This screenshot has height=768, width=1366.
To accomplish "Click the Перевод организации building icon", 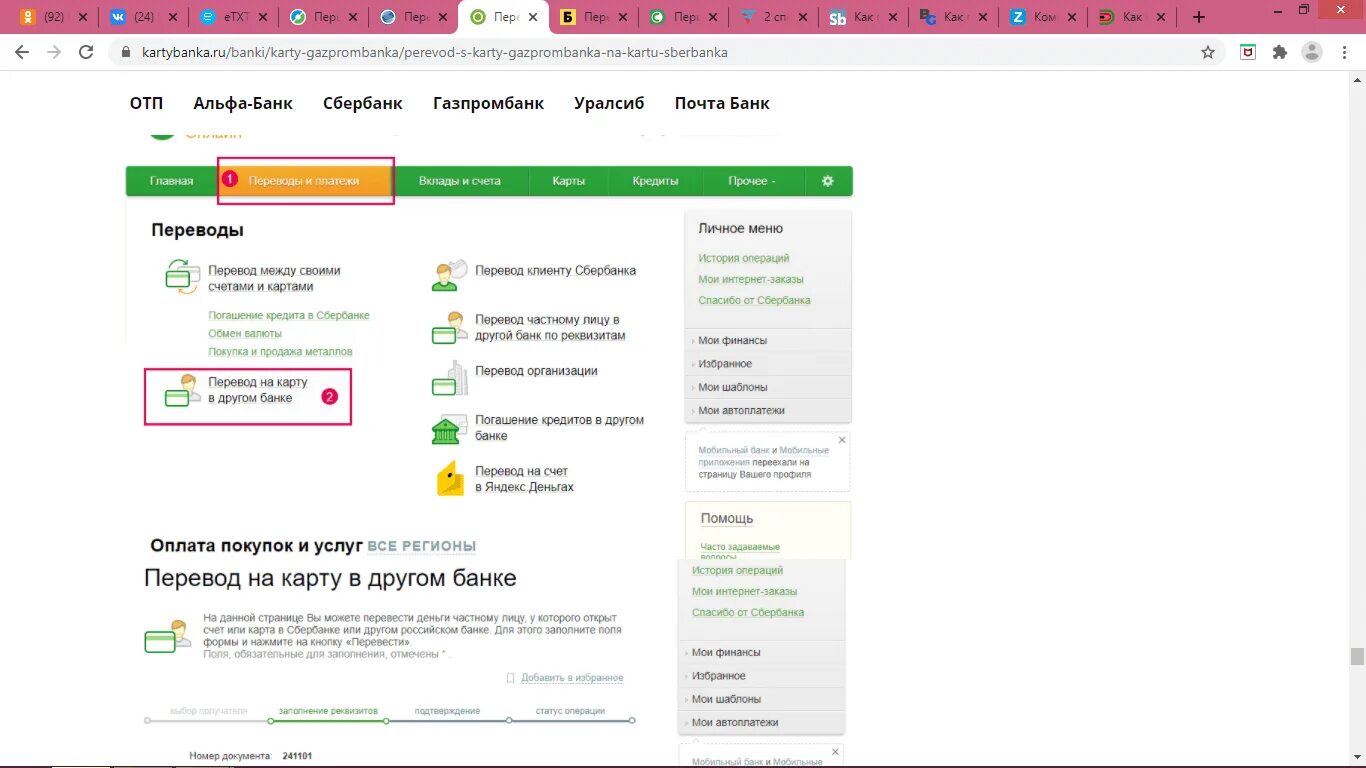I will [x=450, y=378].
